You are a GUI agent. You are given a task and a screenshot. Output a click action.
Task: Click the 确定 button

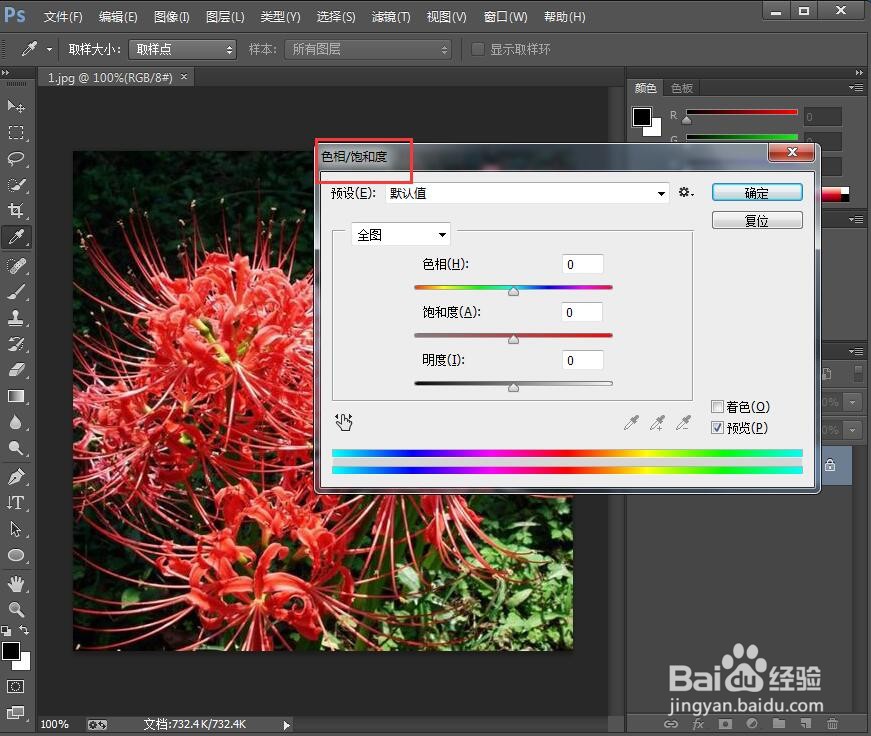pyautogui.click(x=757, y=193)
